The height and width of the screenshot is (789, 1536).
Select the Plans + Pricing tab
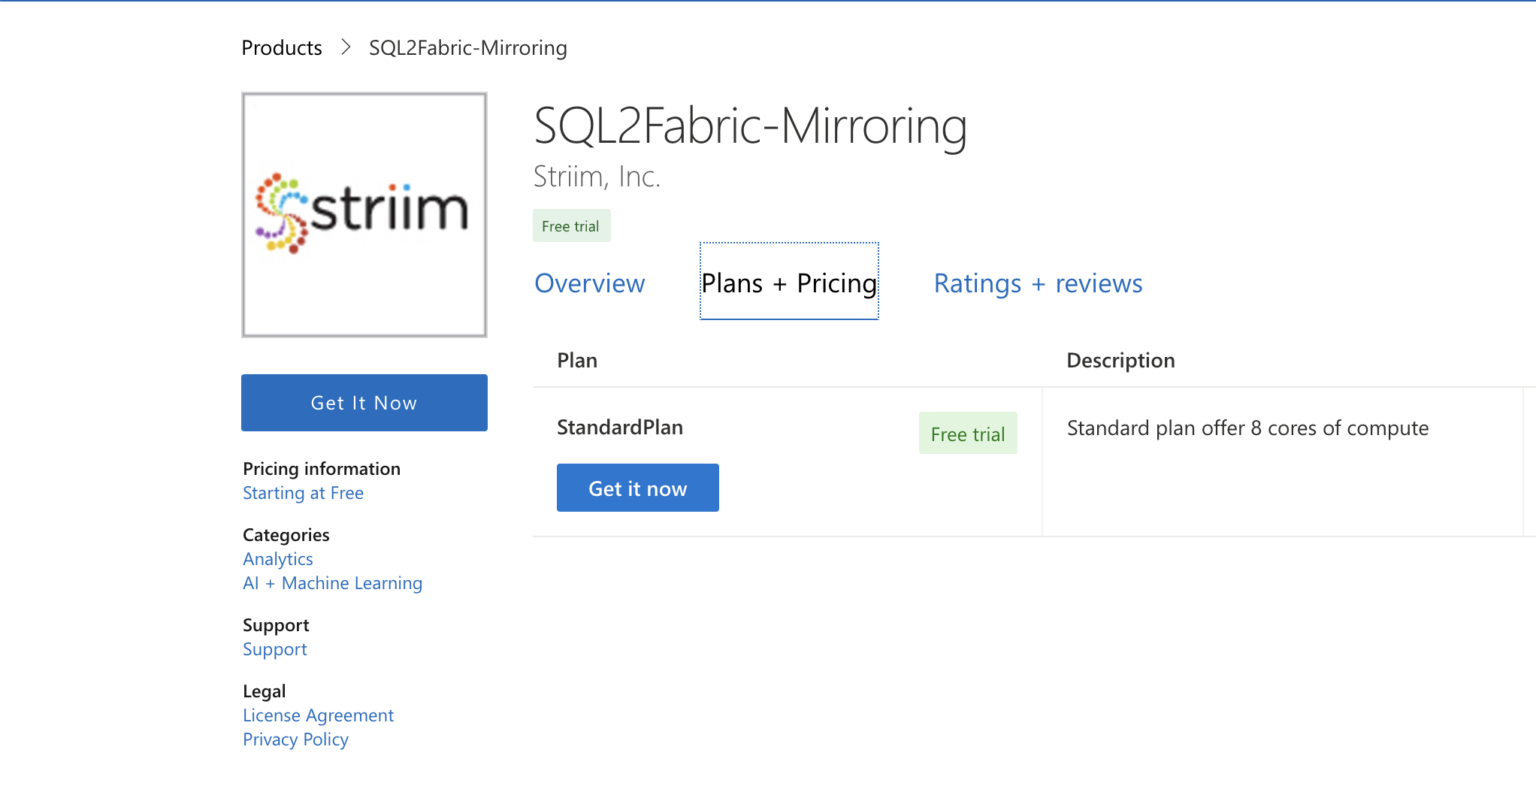pos(788,282)
